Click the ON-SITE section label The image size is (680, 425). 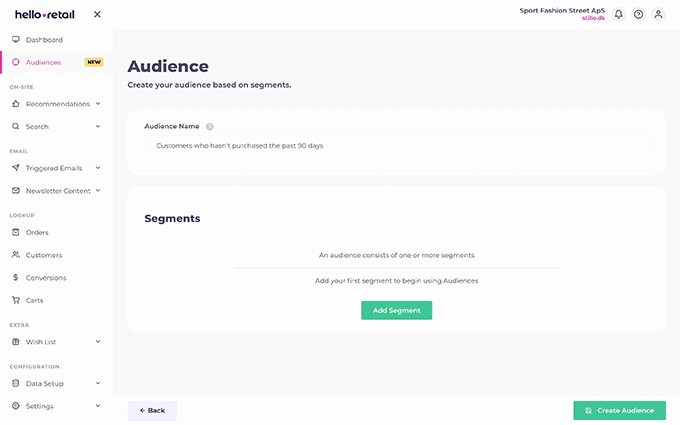(22, 87)
